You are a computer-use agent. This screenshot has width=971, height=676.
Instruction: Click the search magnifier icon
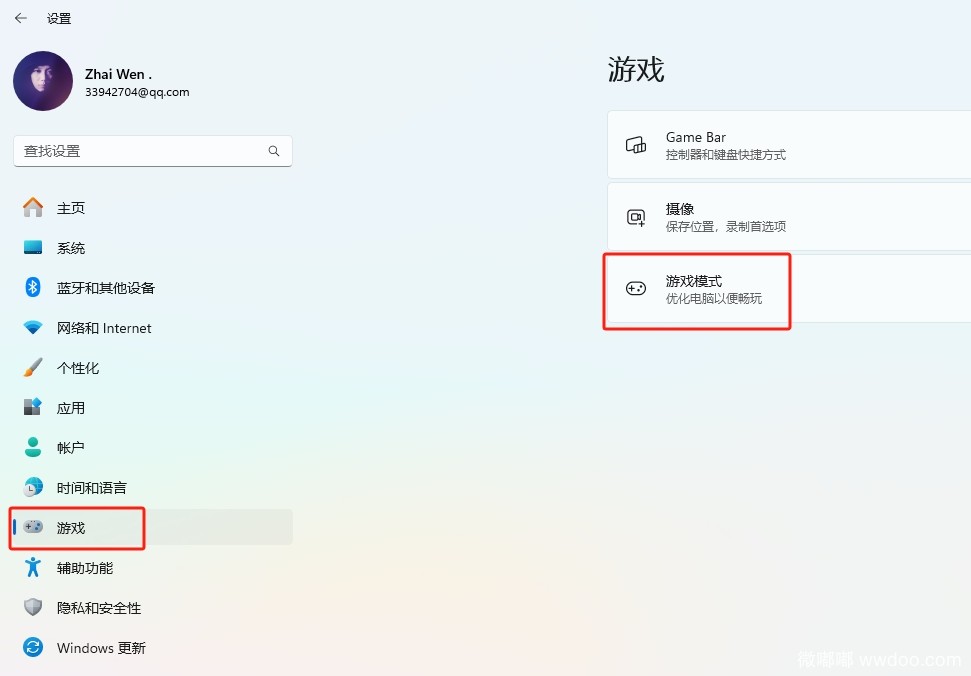(x=274, y=151)
